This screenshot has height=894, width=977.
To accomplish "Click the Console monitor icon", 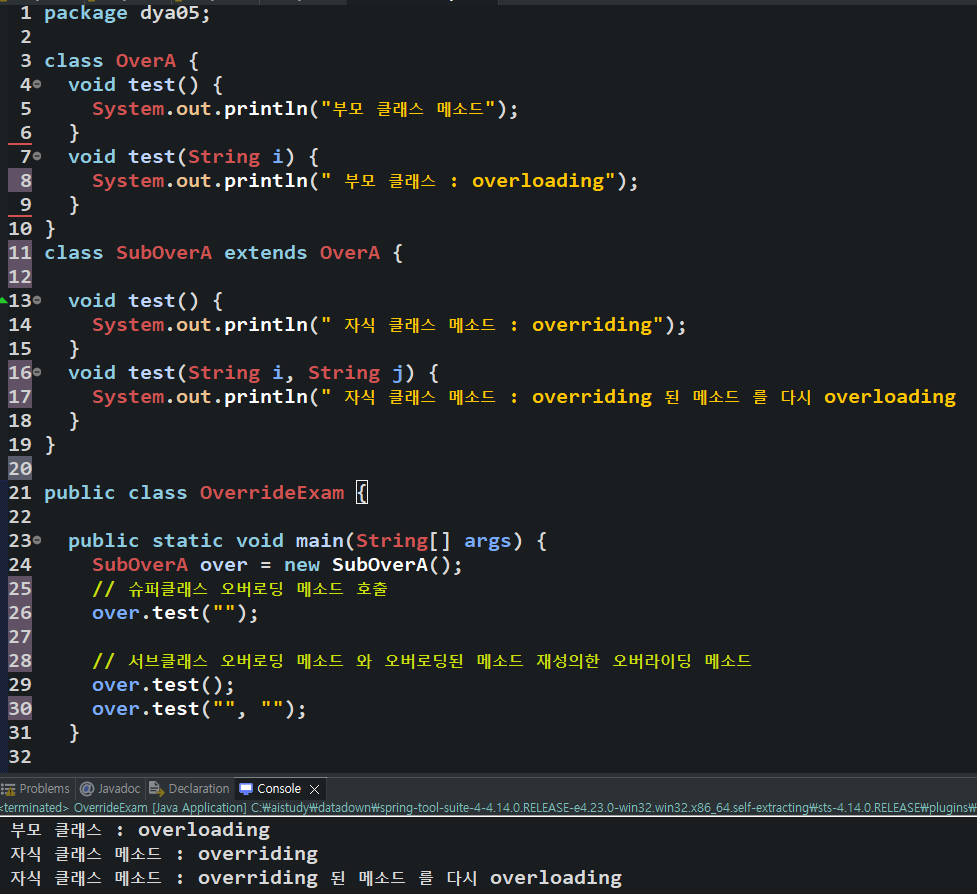I will (x=246, y=789).
